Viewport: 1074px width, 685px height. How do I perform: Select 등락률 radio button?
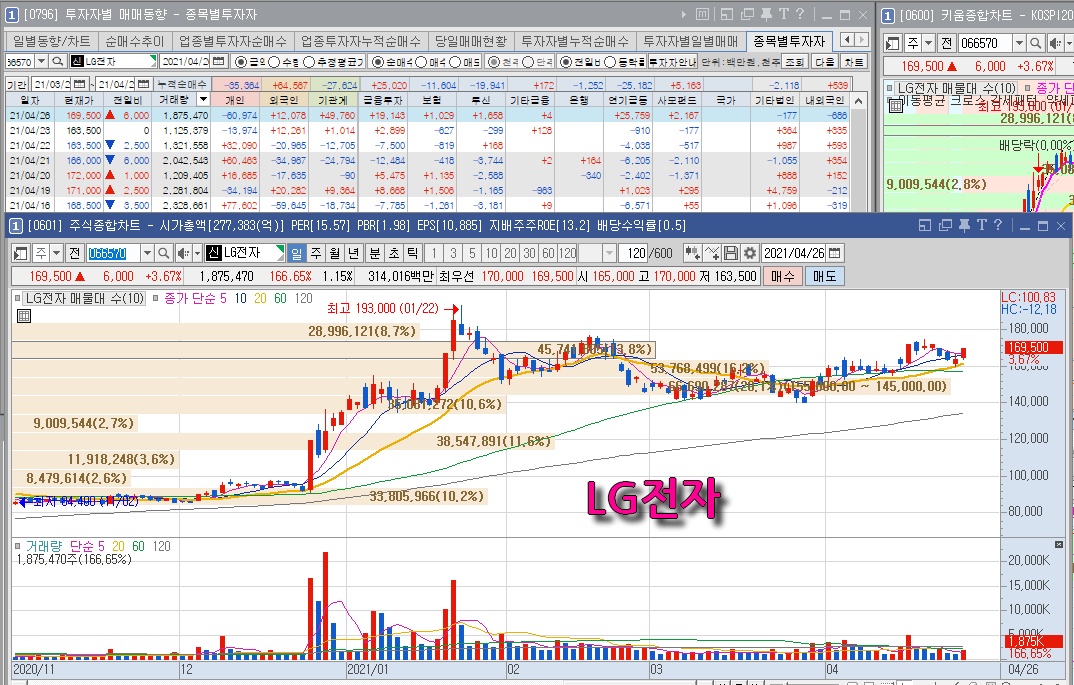(610, 62)
